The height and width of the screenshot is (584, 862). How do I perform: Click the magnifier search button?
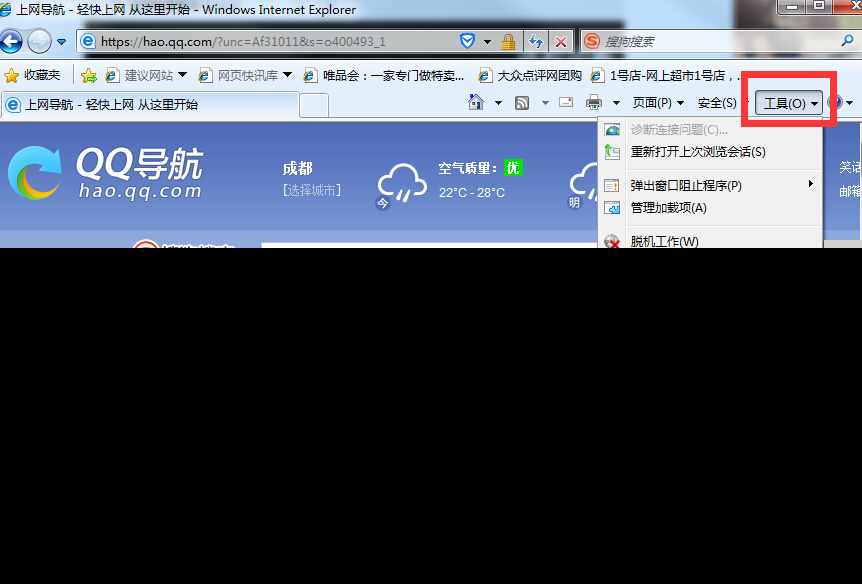coord(847,41)
